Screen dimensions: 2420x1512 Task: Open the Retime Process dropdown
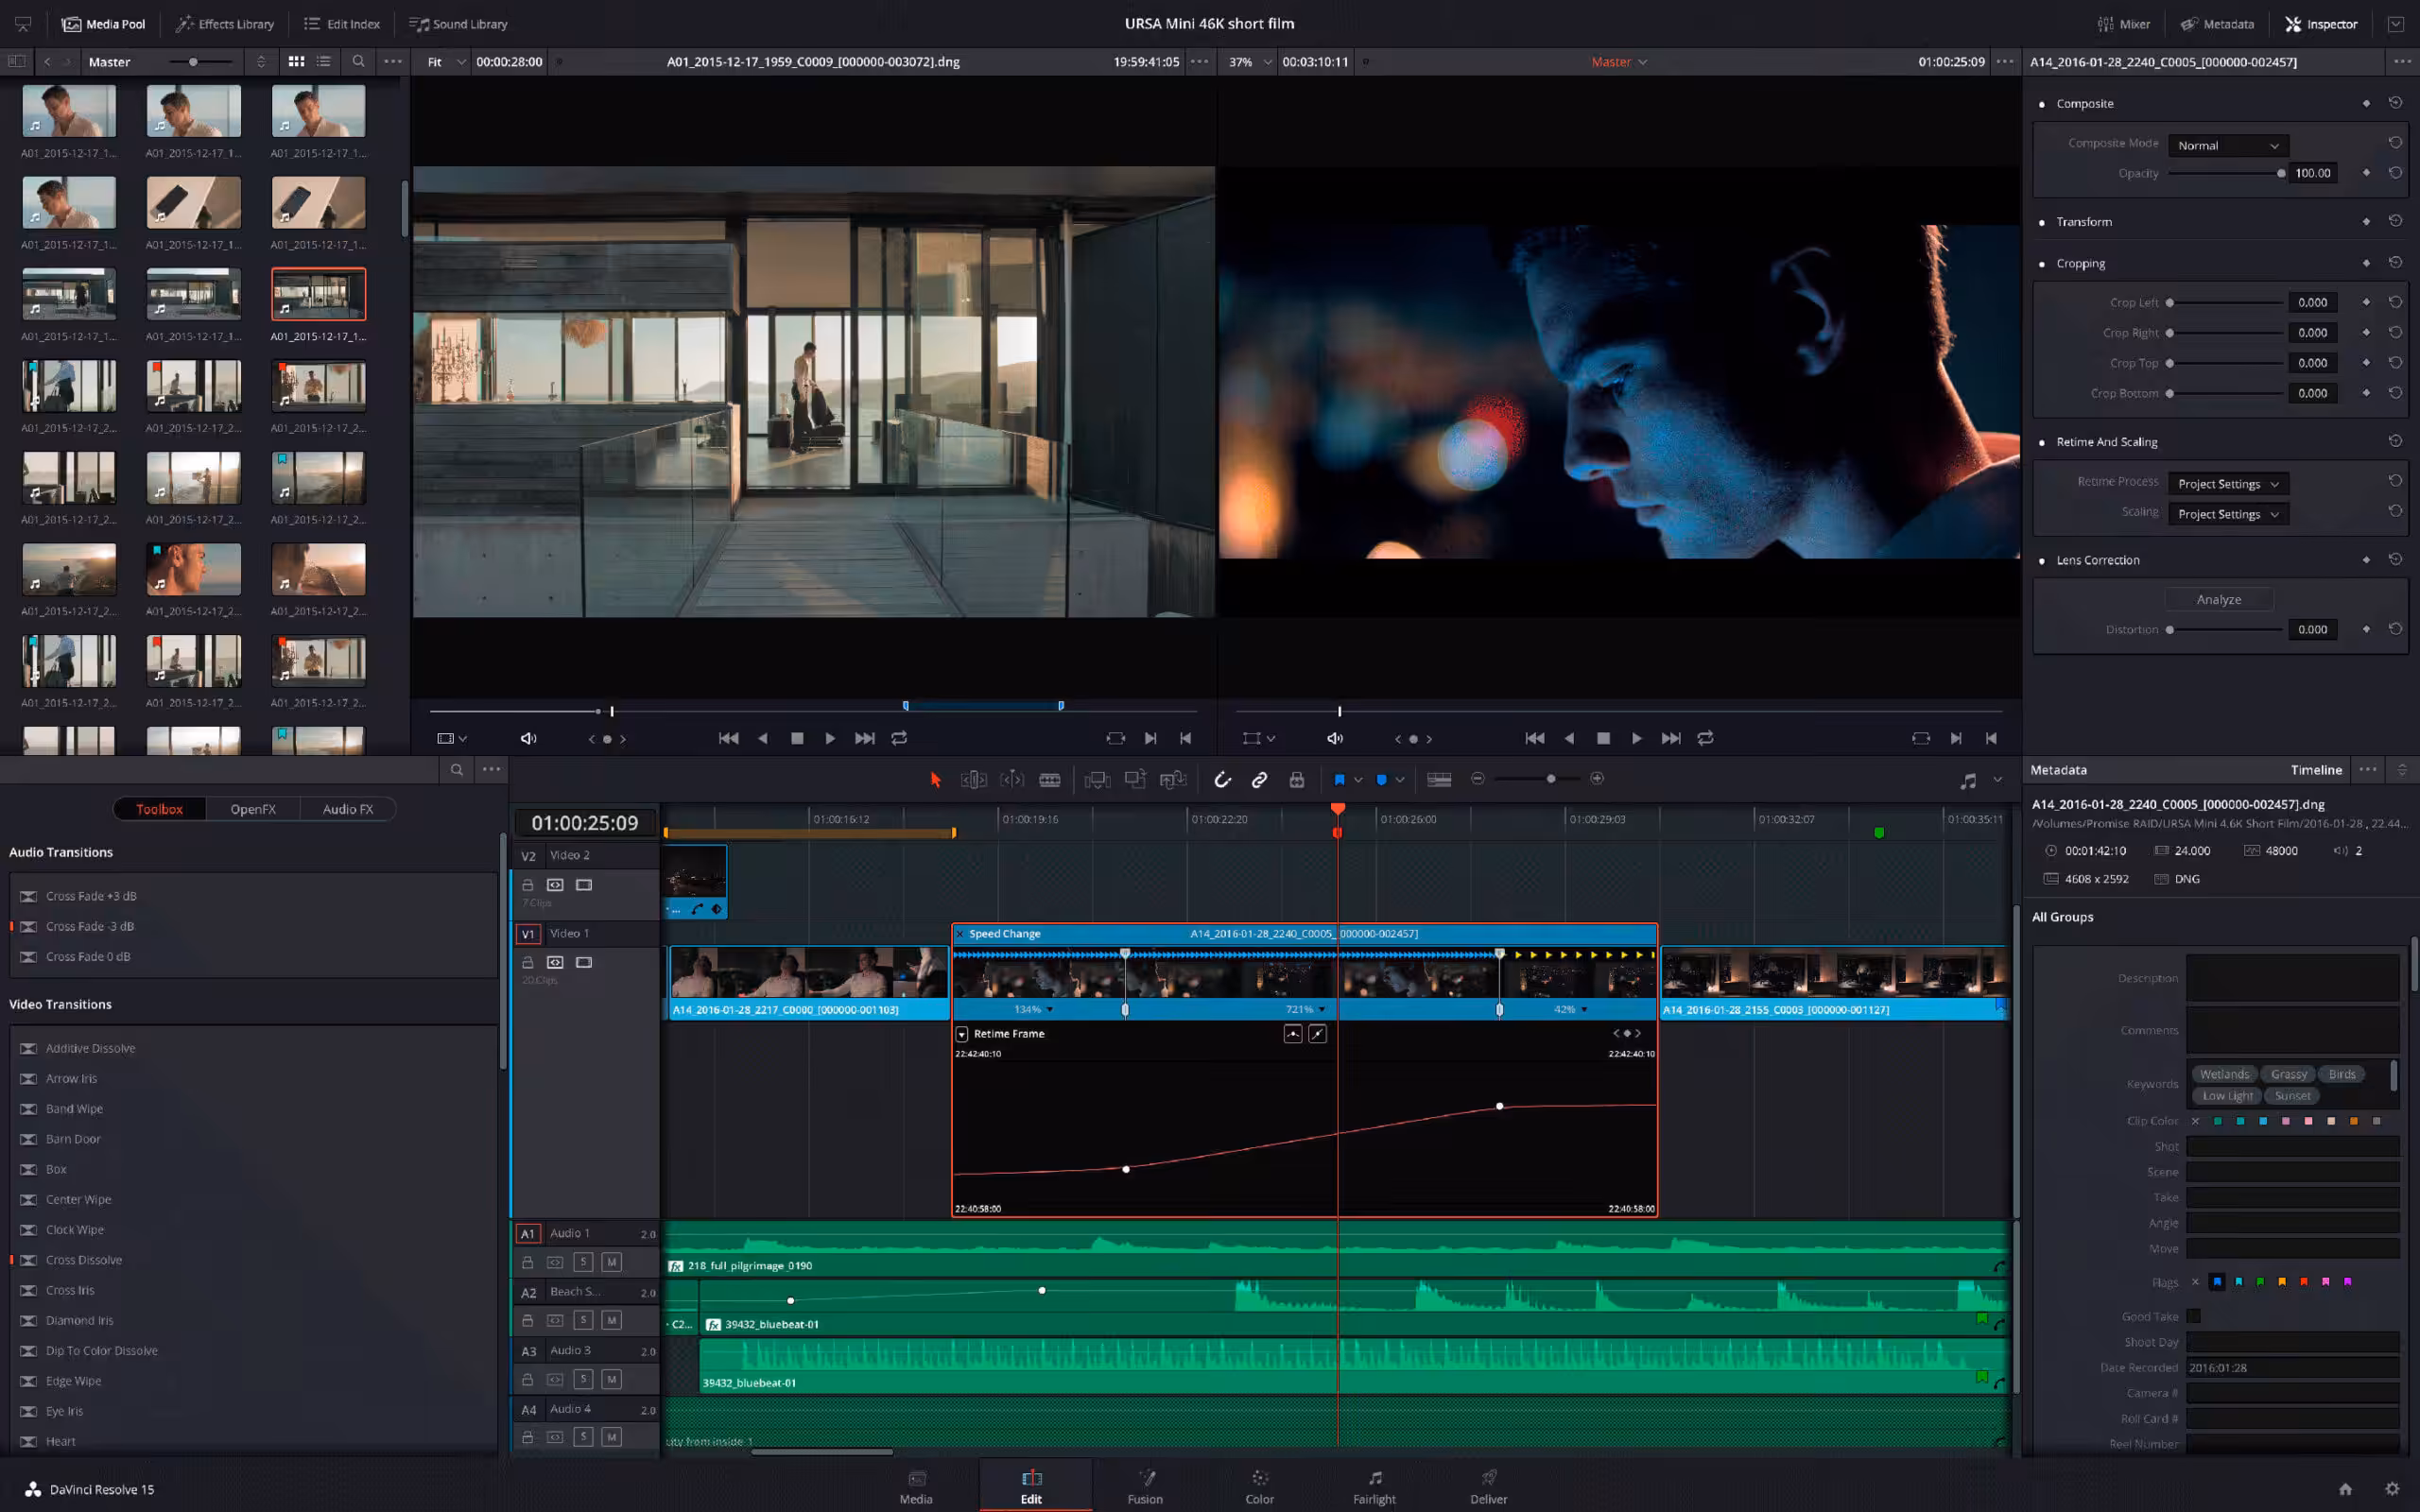click(2227, 483)
